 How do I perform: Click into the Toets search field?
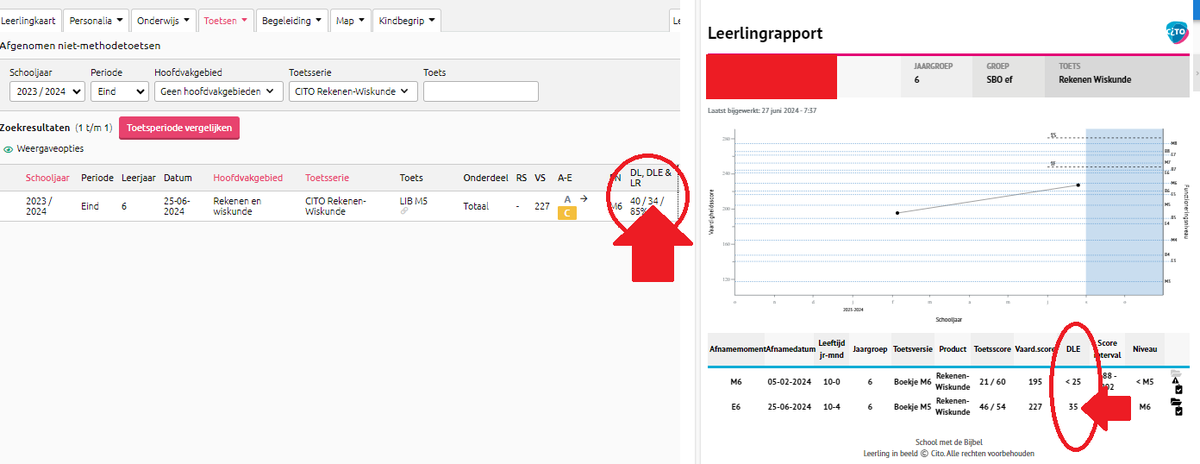click(x=481, y=91)
